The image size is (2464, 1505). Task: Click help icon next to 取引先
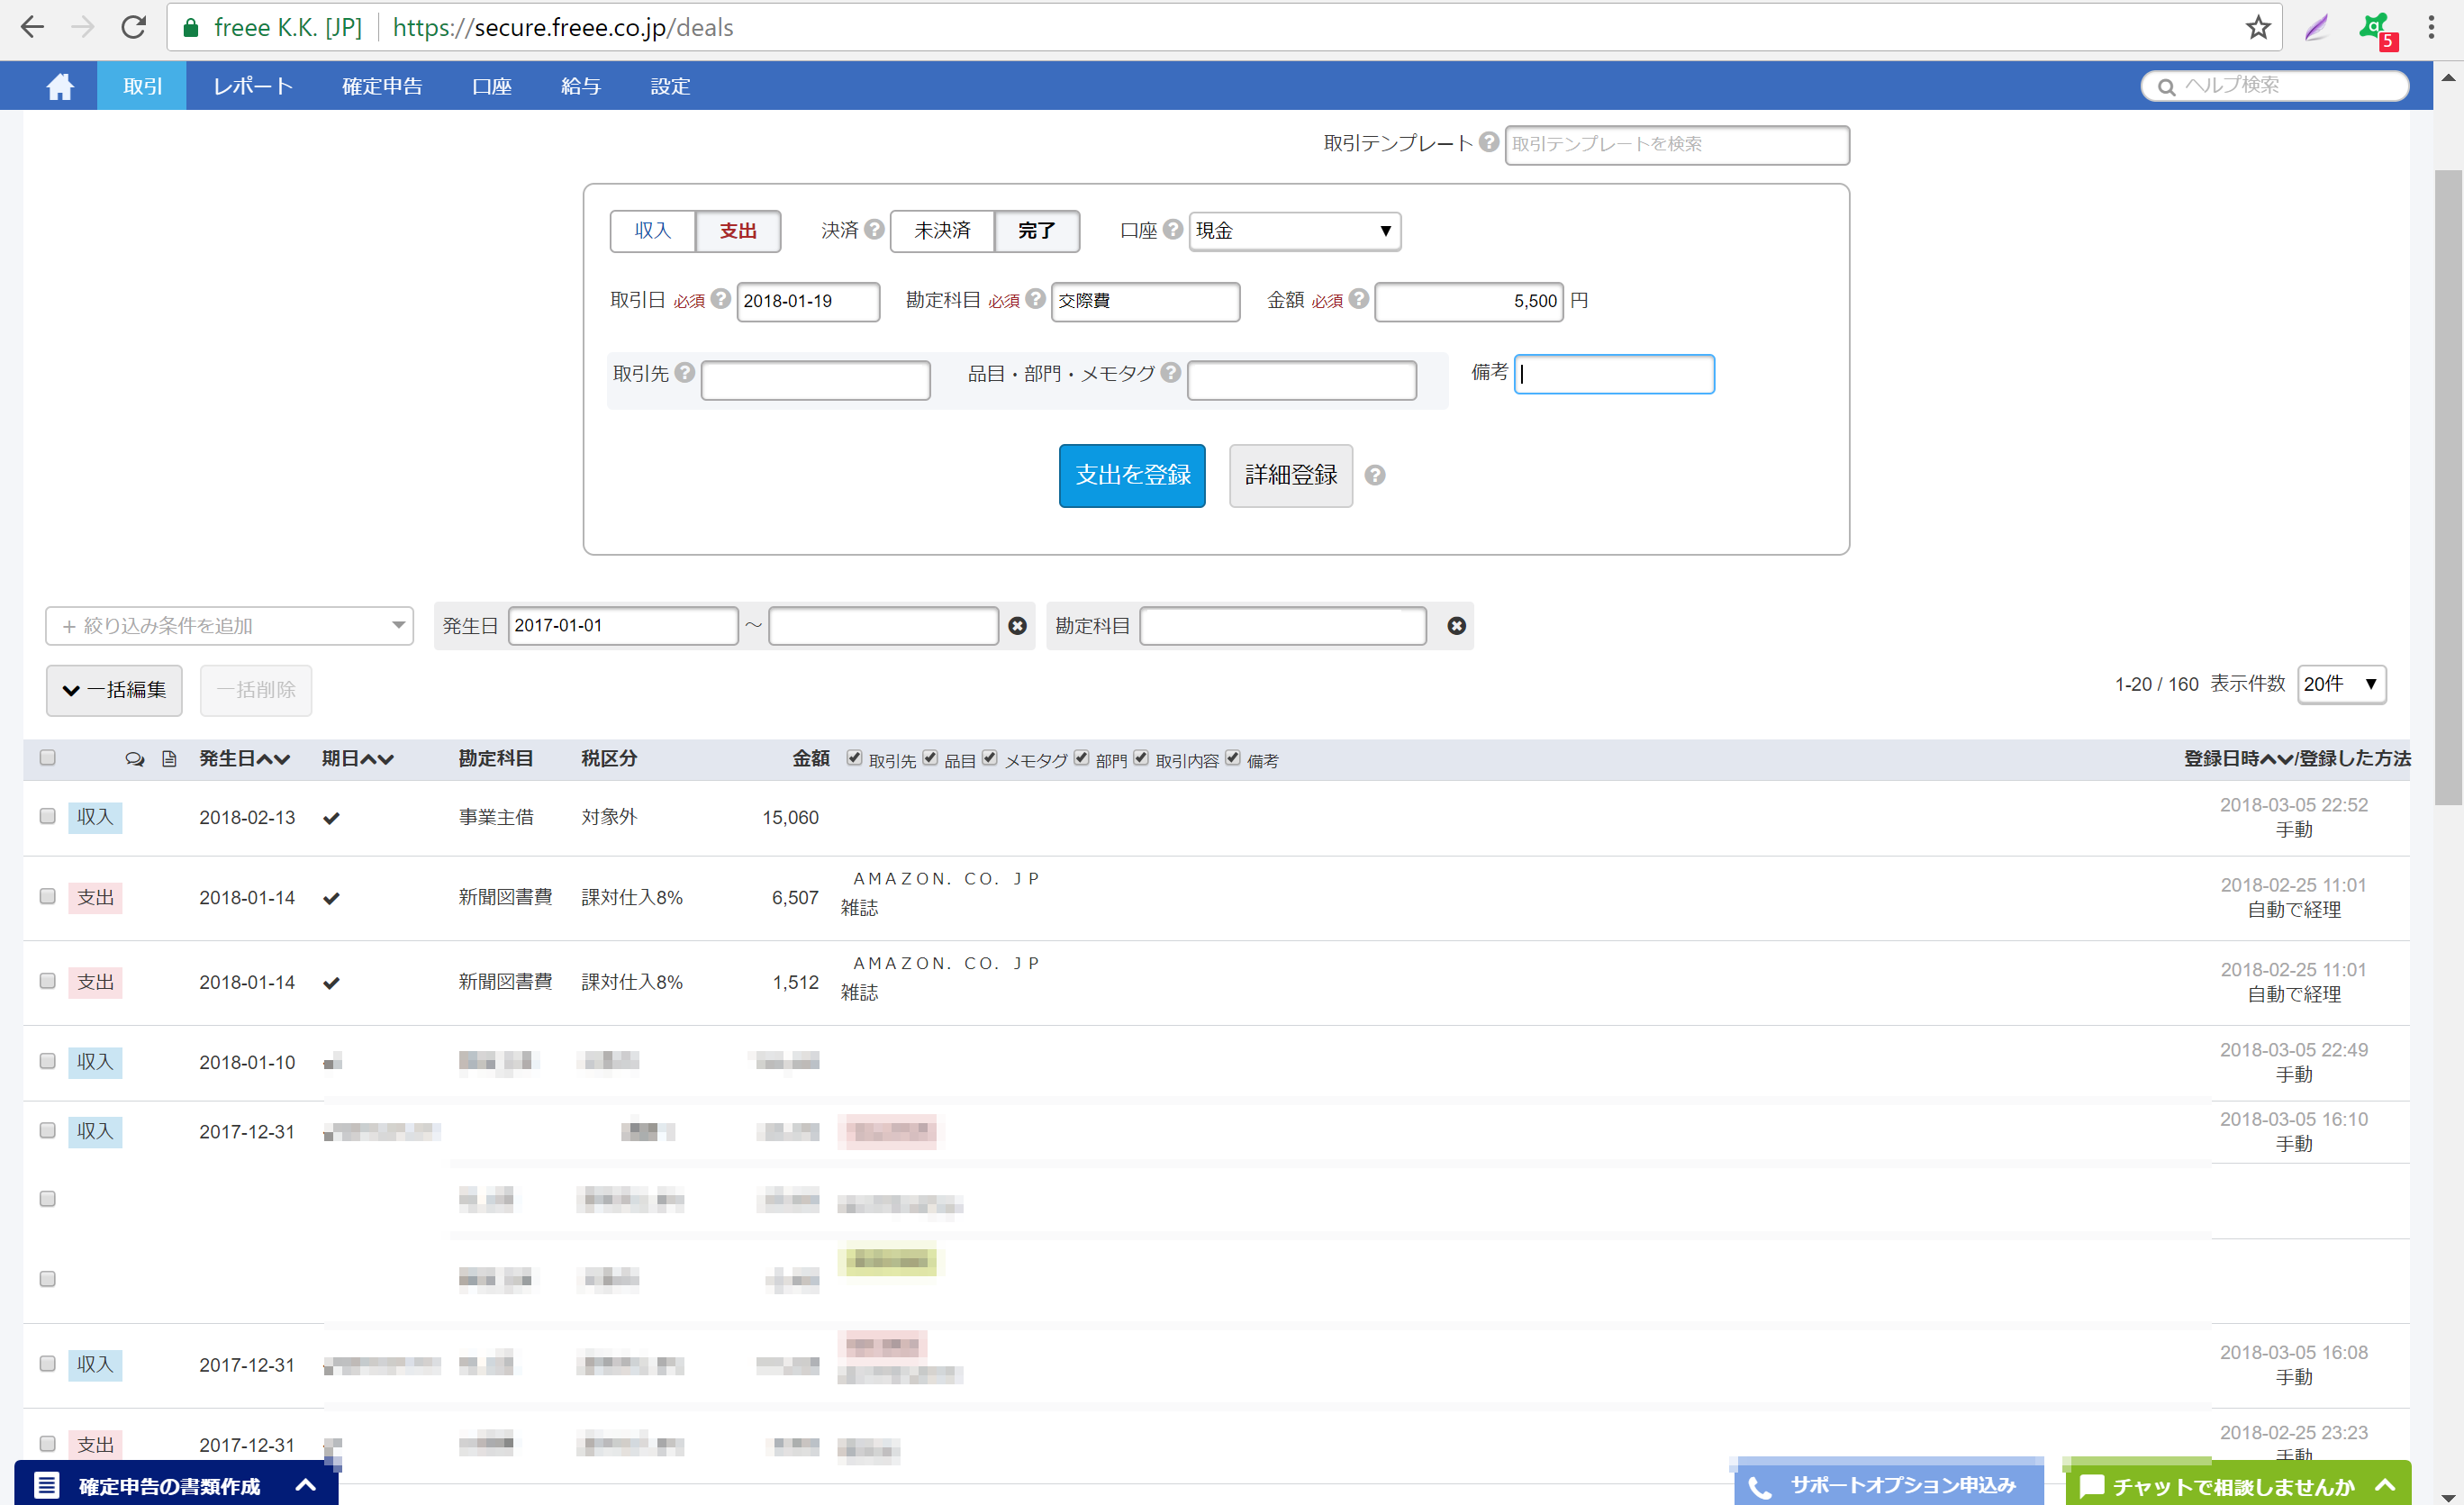coord(684,372)
